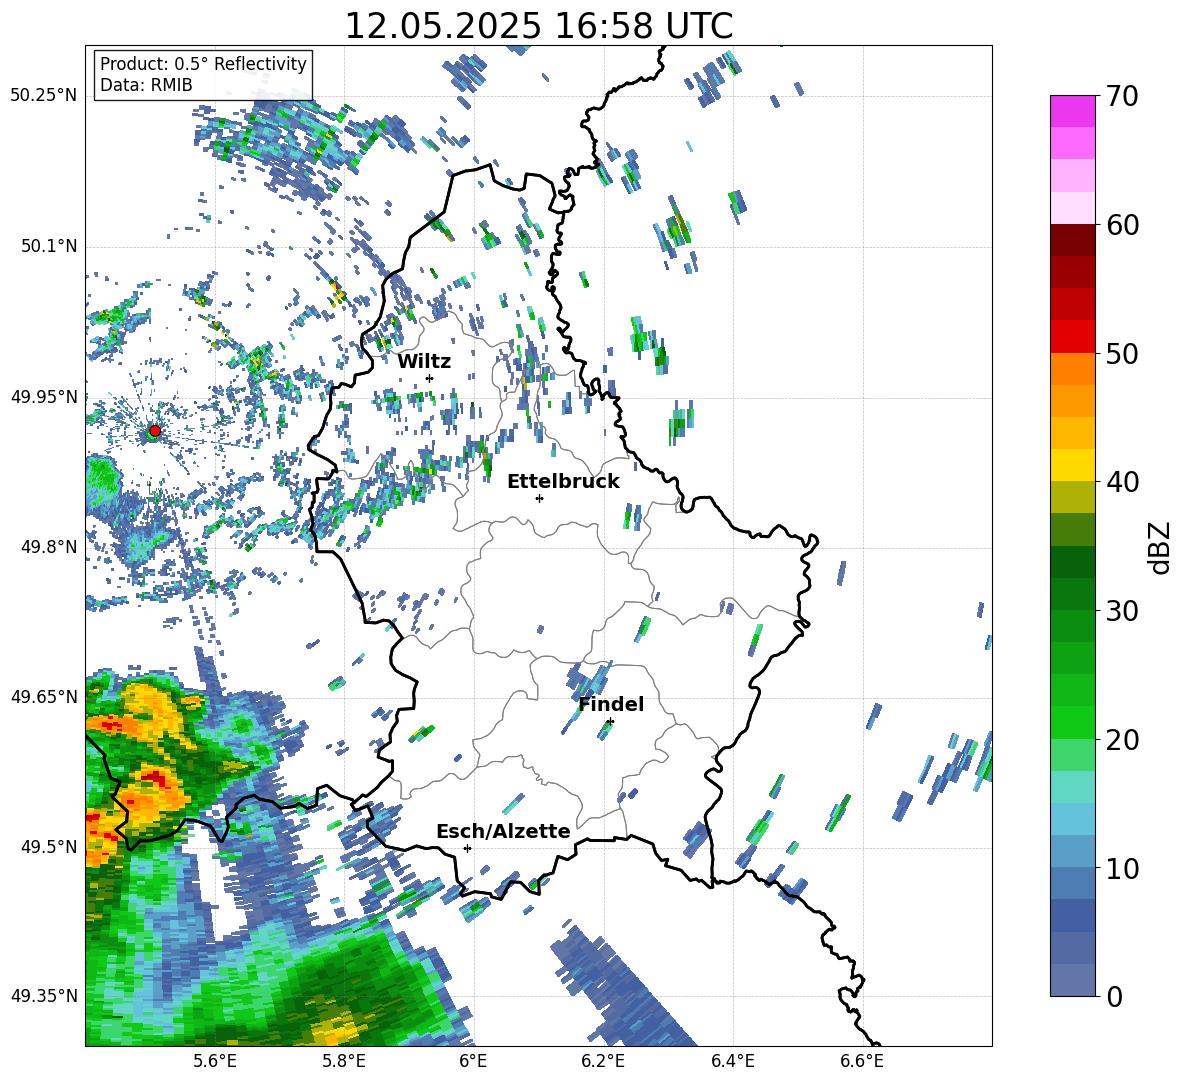The image size is (1184, 1081).
Task: Click the 6.6°E longitude label
Action: tap(862, 1061)
